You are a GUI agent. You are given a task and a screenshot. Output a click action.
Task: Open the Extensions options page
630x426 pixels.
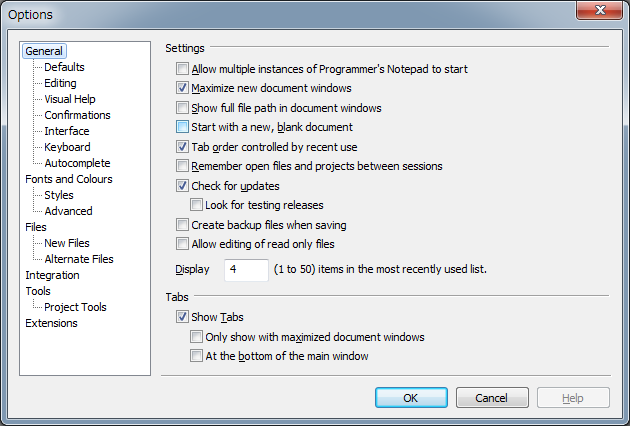click(x=51, y=323)
